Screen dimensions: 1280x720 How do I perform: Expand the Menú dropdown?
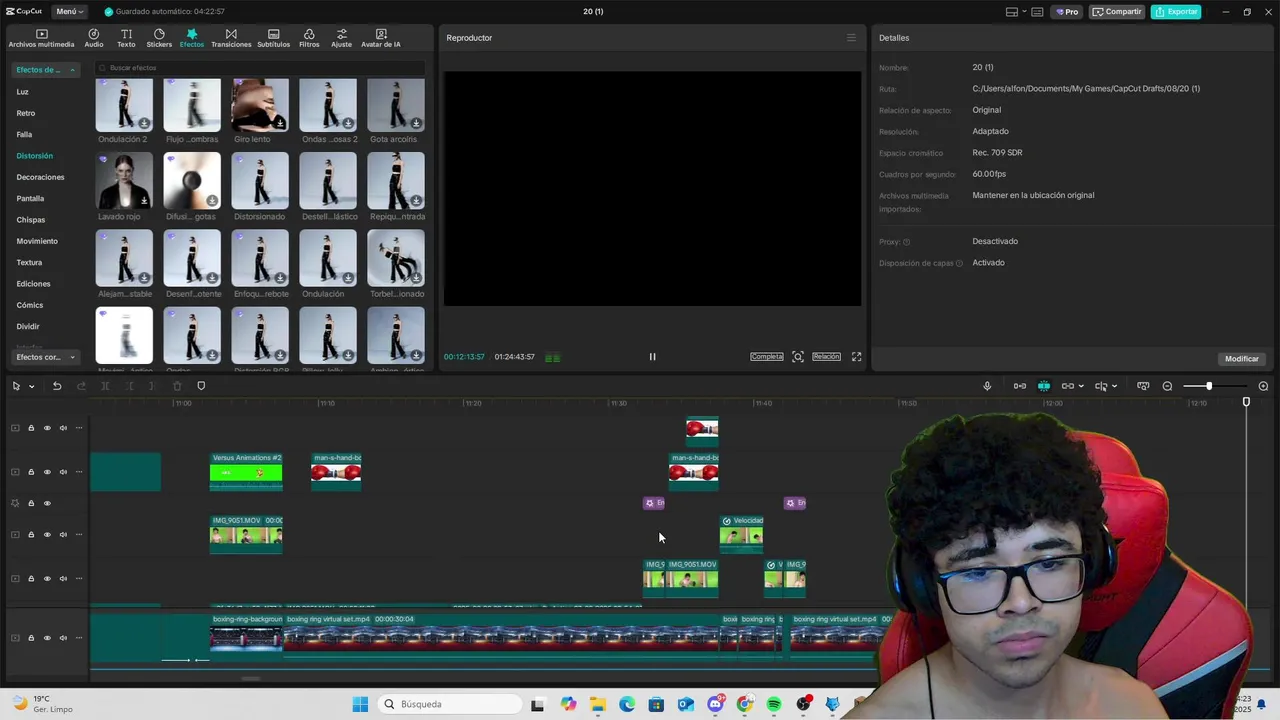69,12
